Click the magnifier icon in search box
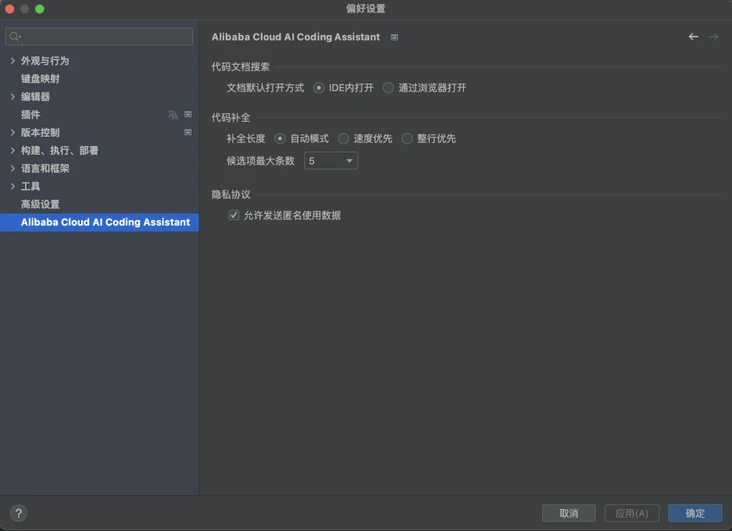The height and width of the screenshot is (531, 732). coord(15,36)
